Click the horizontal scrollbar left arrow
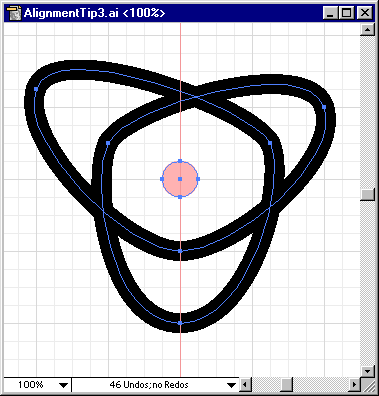Screen dimensions: 379x396 (x=245, y=385)
